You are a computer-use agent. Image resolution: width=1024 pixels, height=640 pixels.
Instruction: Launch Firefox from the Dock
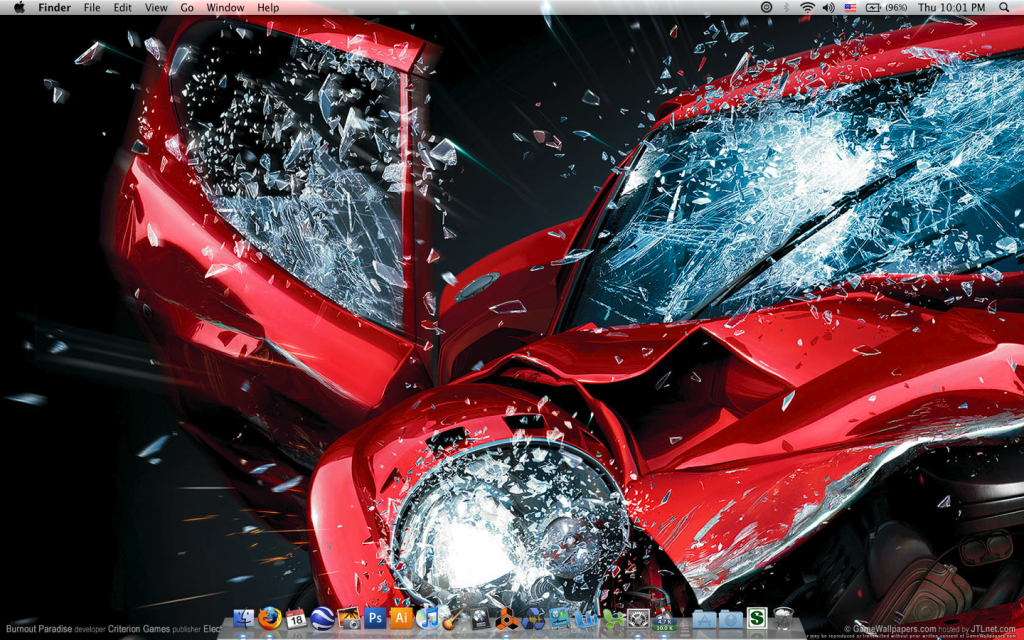(x=270, y=618)
